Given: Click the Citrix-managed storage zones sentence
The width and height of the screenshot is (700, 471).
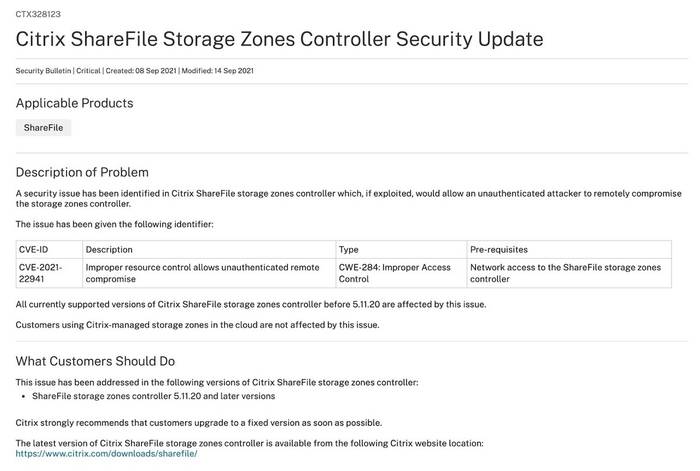Looking at the screenshot, I should pos(197,325).
